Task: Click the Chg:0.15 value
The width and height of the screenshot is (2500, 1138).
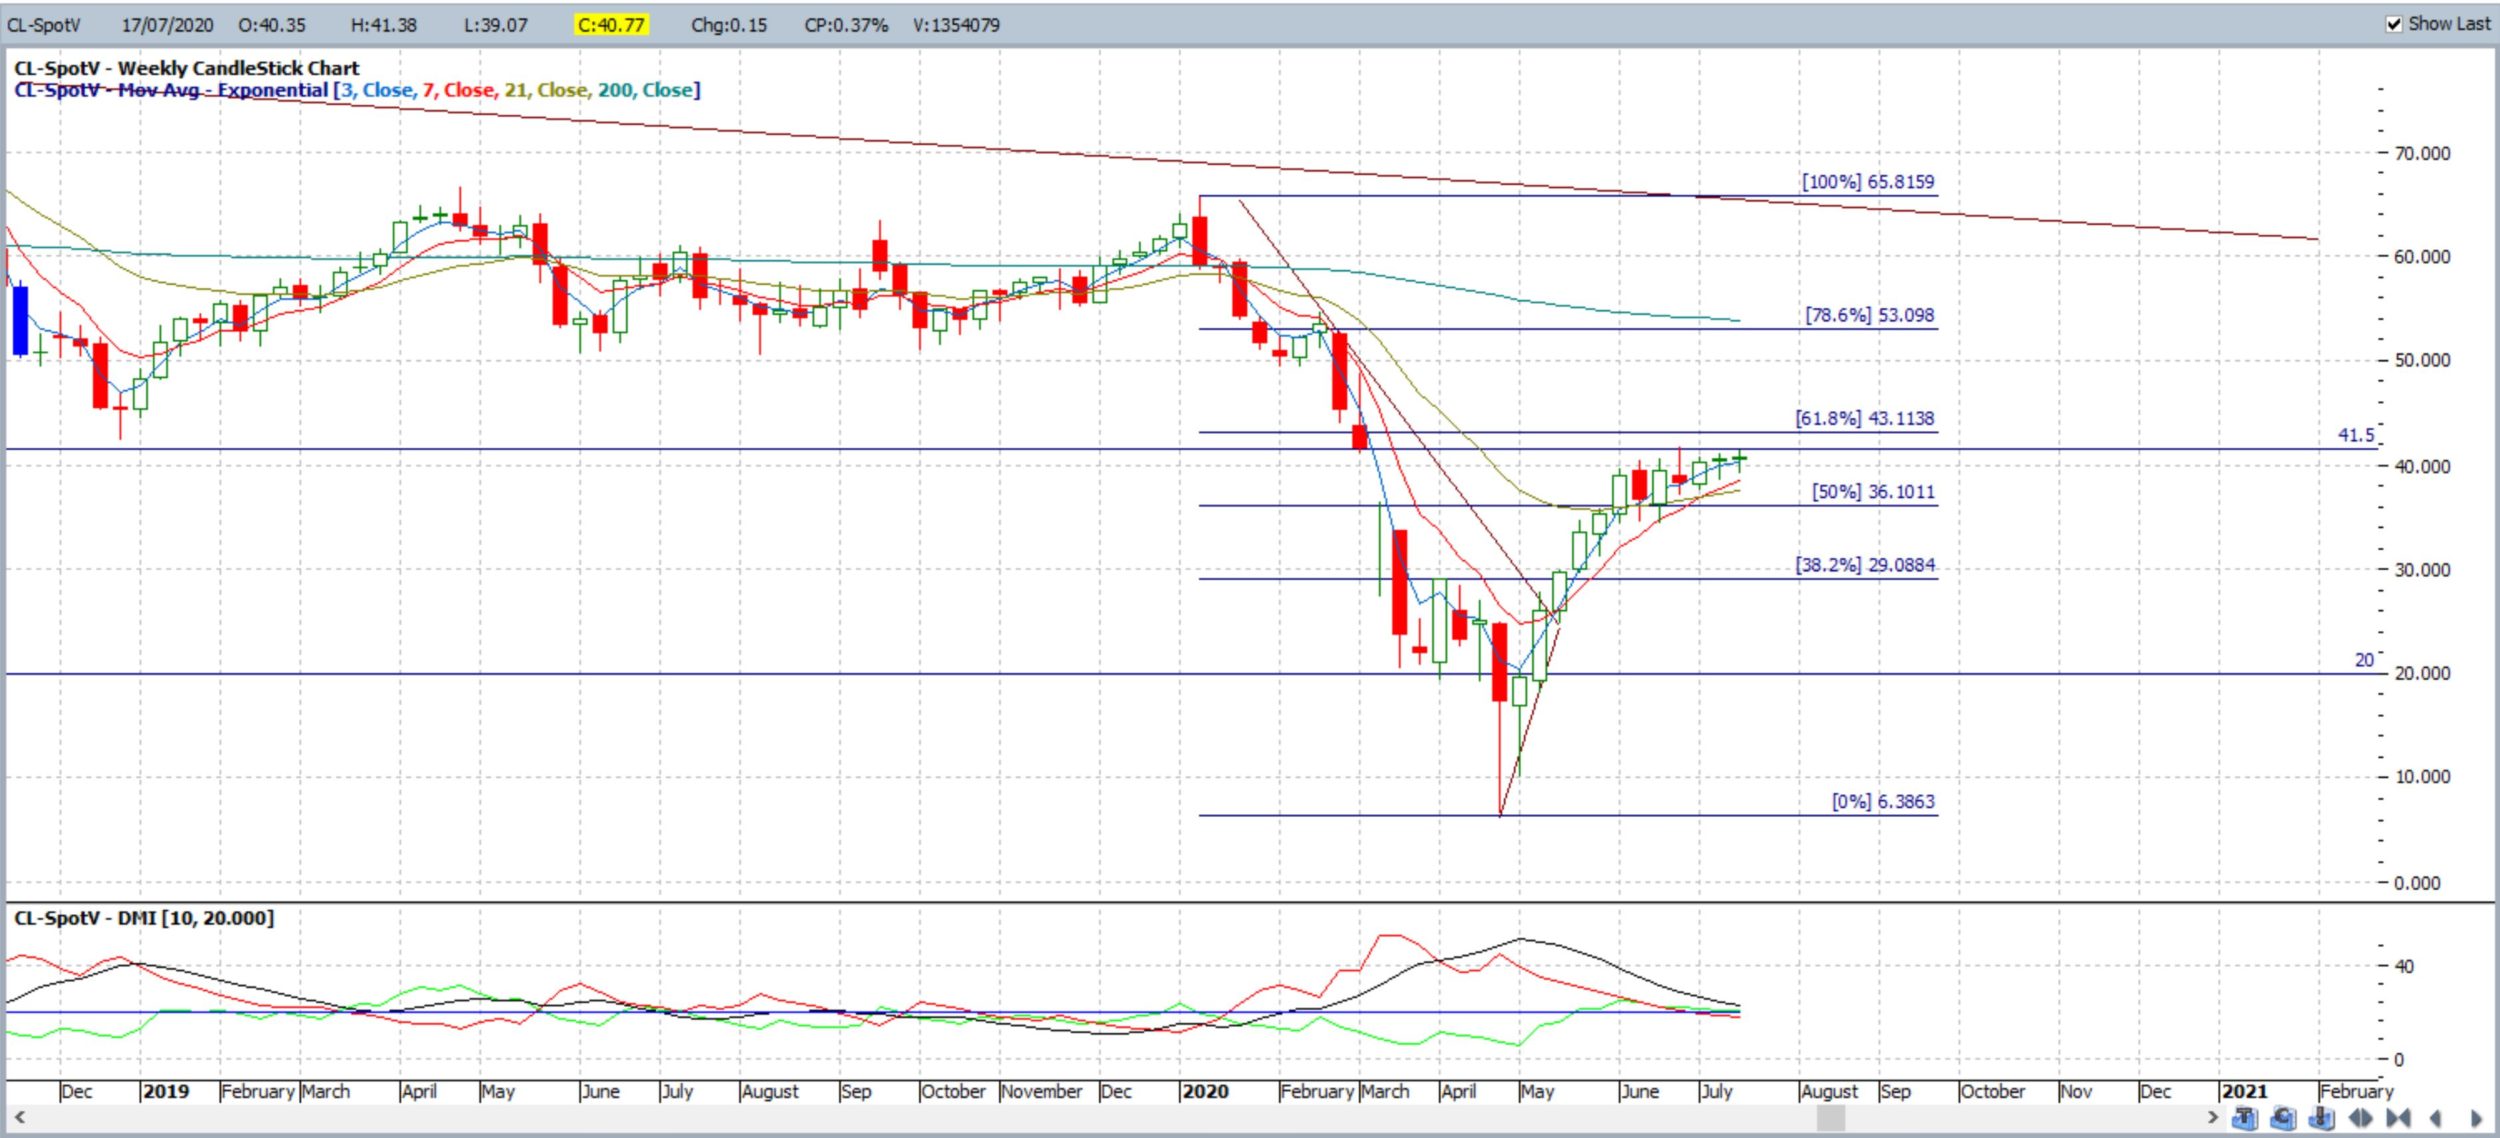Action: pos(729,25)
